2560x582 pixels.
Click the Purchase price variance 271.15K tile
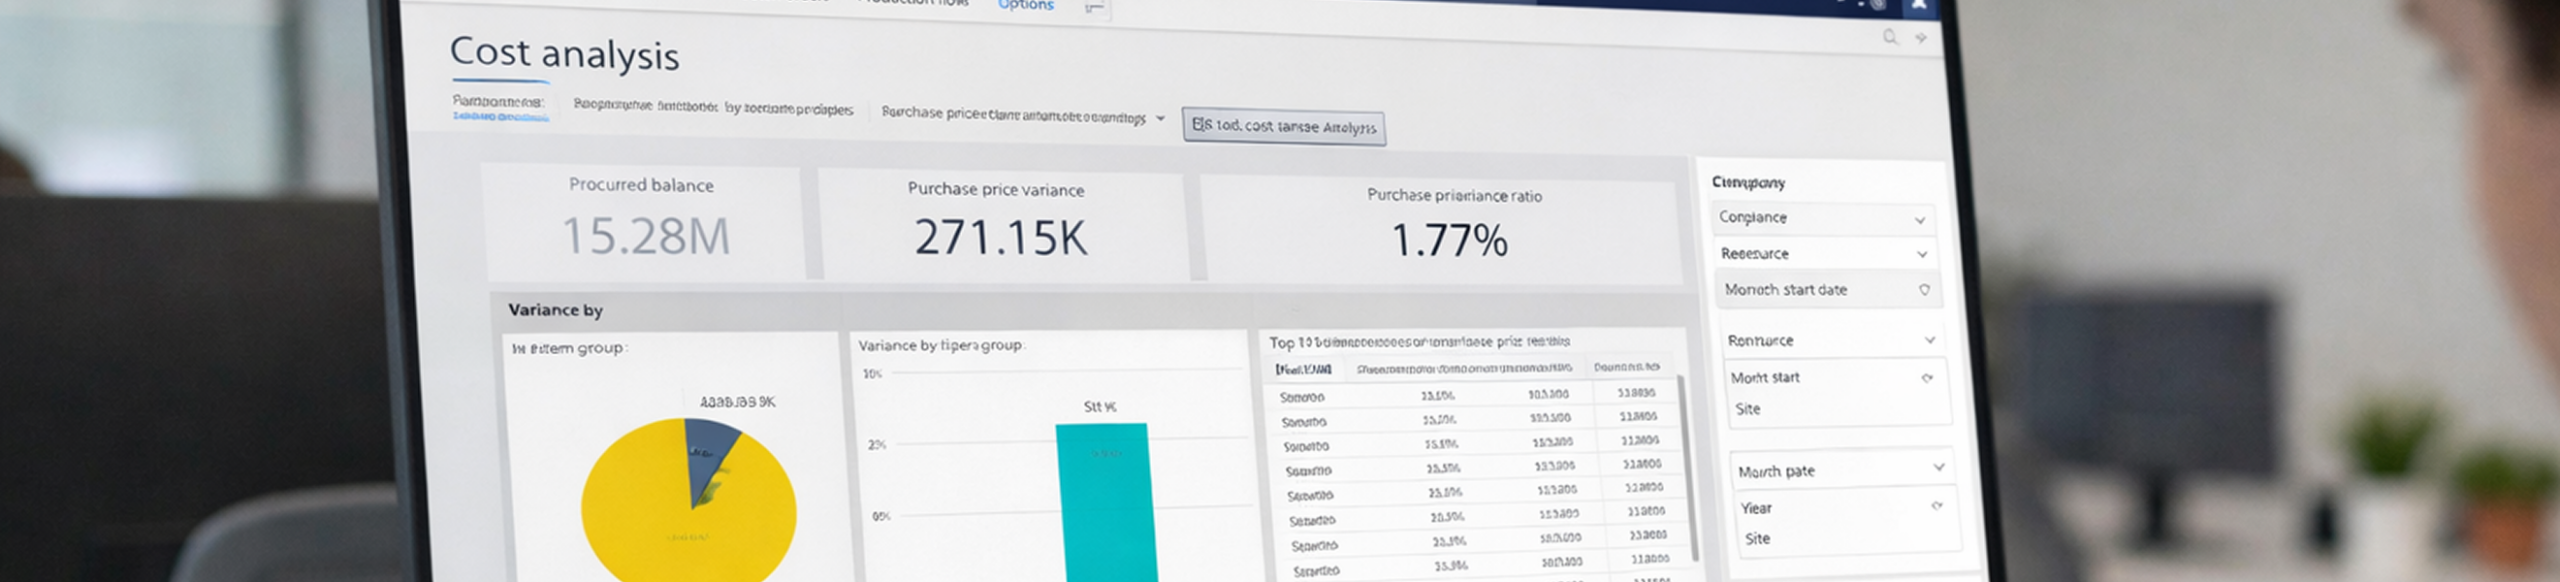(999, 226)
